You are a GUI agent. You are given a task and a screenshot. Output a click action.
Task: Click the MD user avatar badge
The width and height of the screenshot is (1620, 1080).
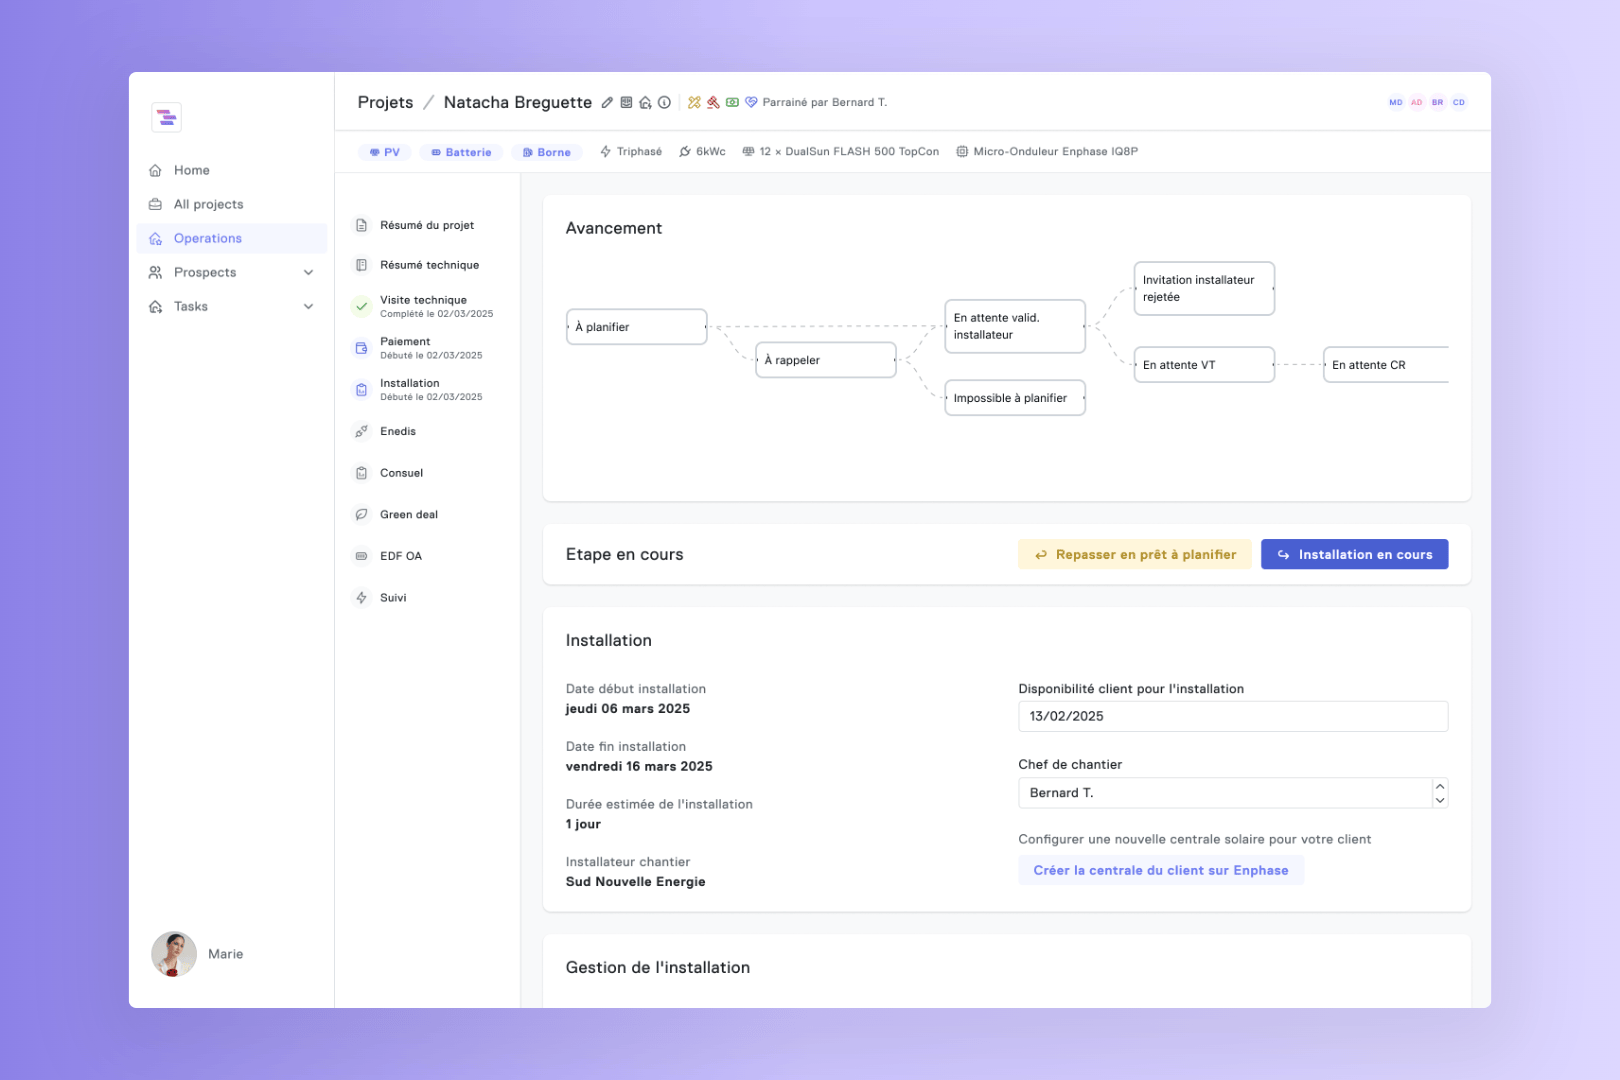[1395, 102]
